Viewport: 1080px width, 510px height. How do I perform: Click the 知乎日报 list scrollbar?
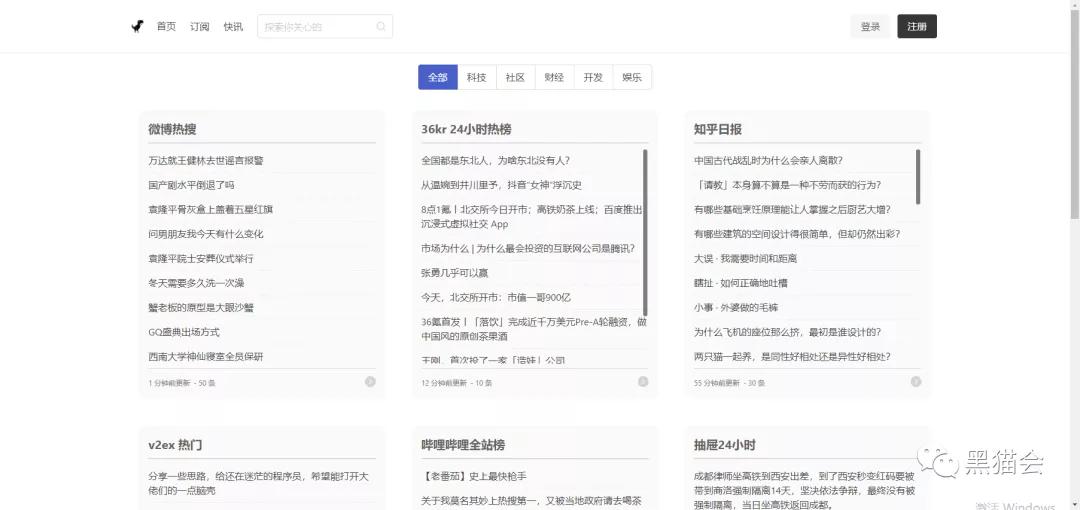click(918, 177)
